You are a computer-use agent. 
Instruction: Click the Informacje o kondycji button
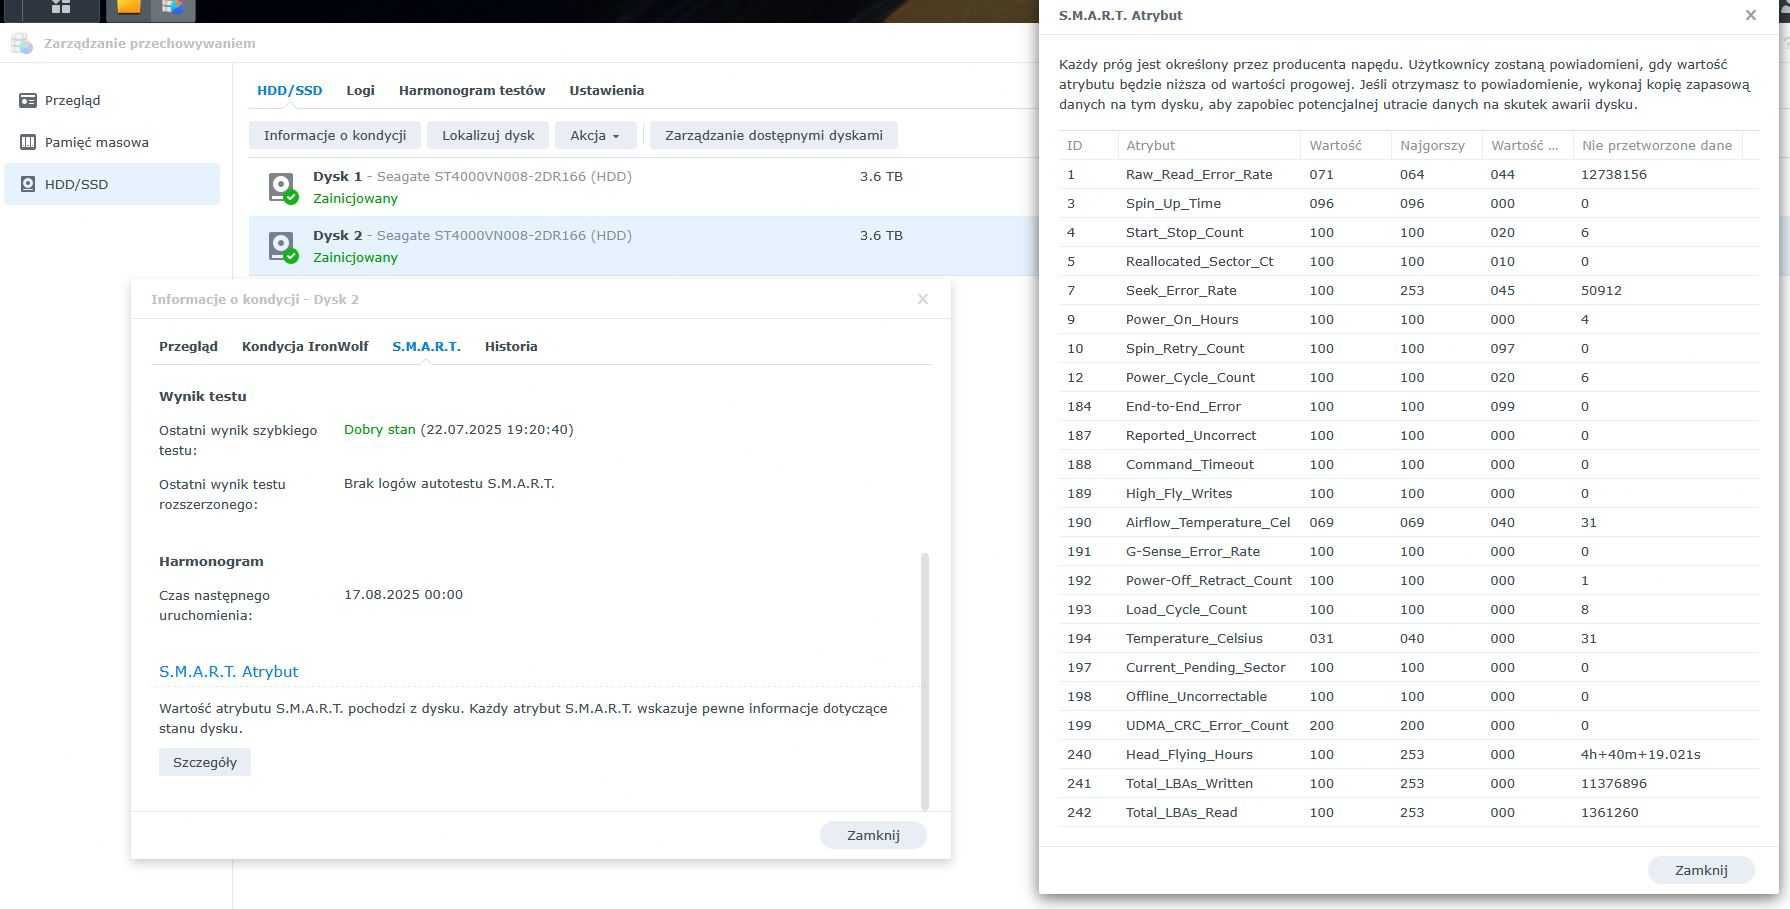point(335,135)
